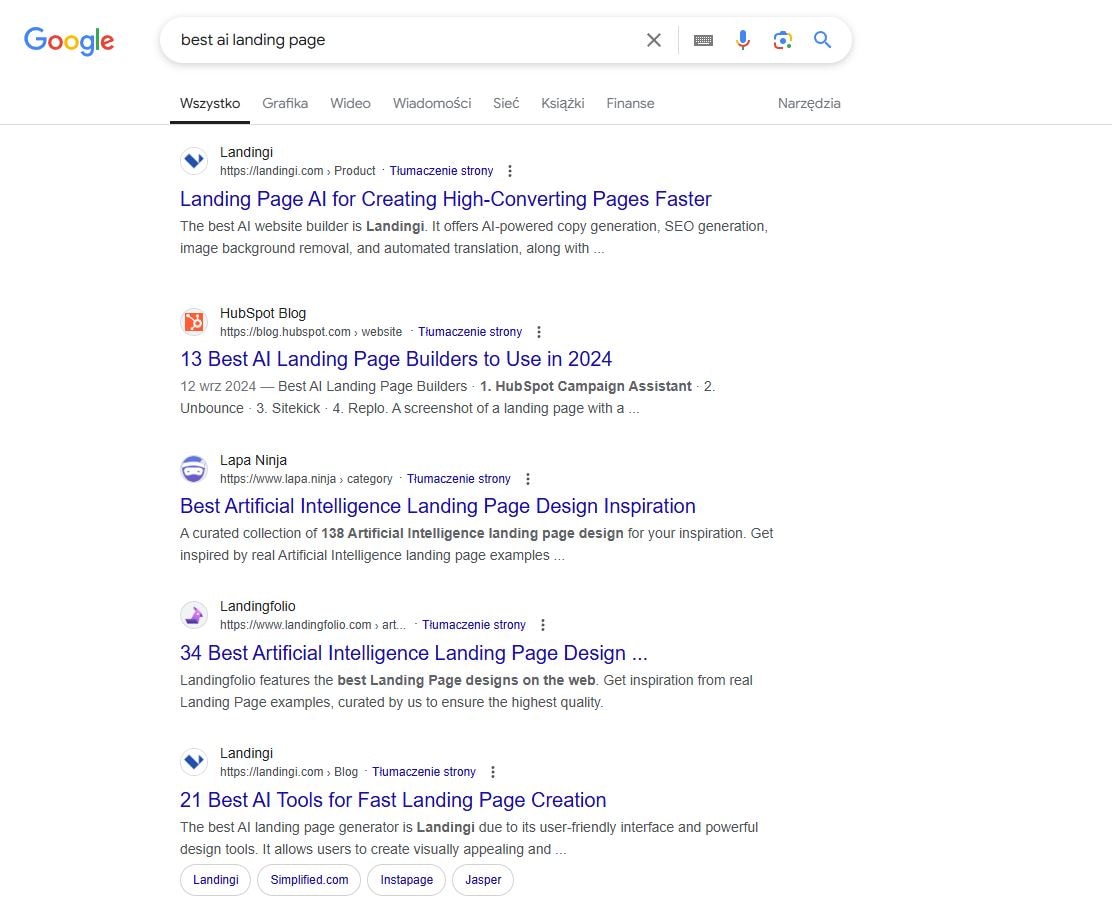Go to the Finanse tab
1112x918 pixels.
[x=630, y=104]
